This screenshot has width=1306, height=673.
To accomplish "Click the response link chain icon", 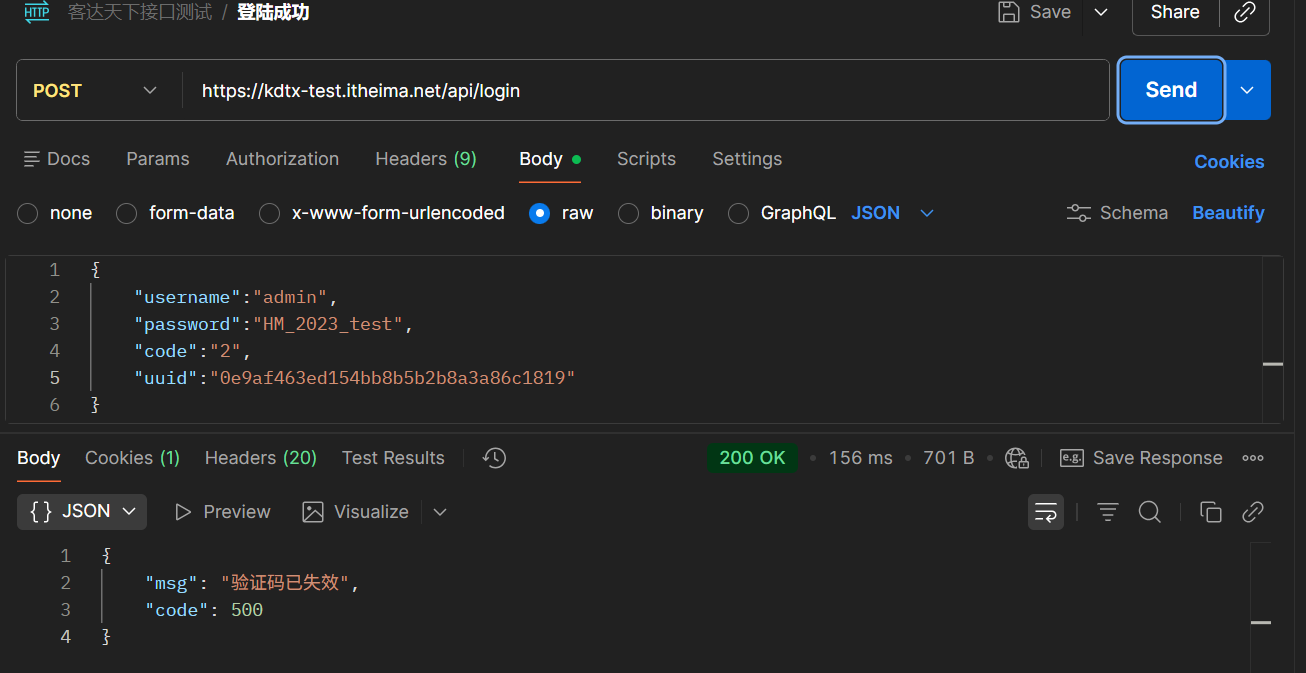I will tap(1253, 512).
